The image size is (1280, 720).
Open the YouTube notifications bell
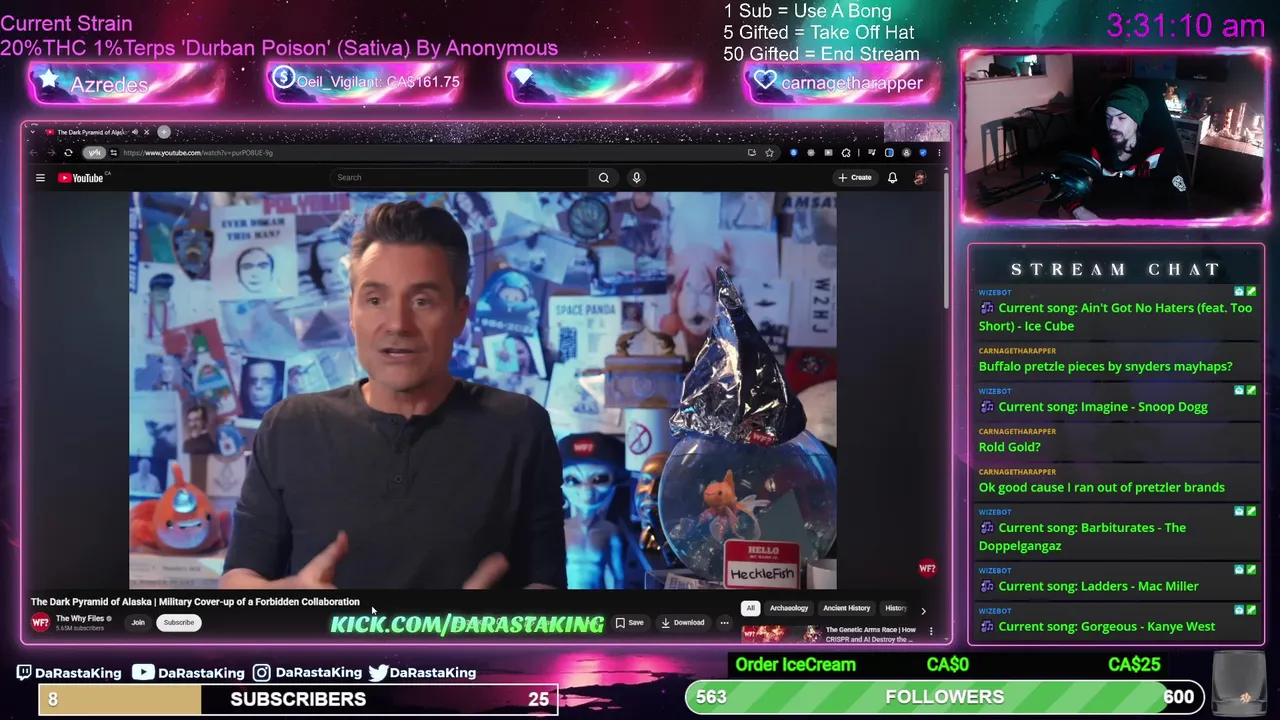[892, 178]
